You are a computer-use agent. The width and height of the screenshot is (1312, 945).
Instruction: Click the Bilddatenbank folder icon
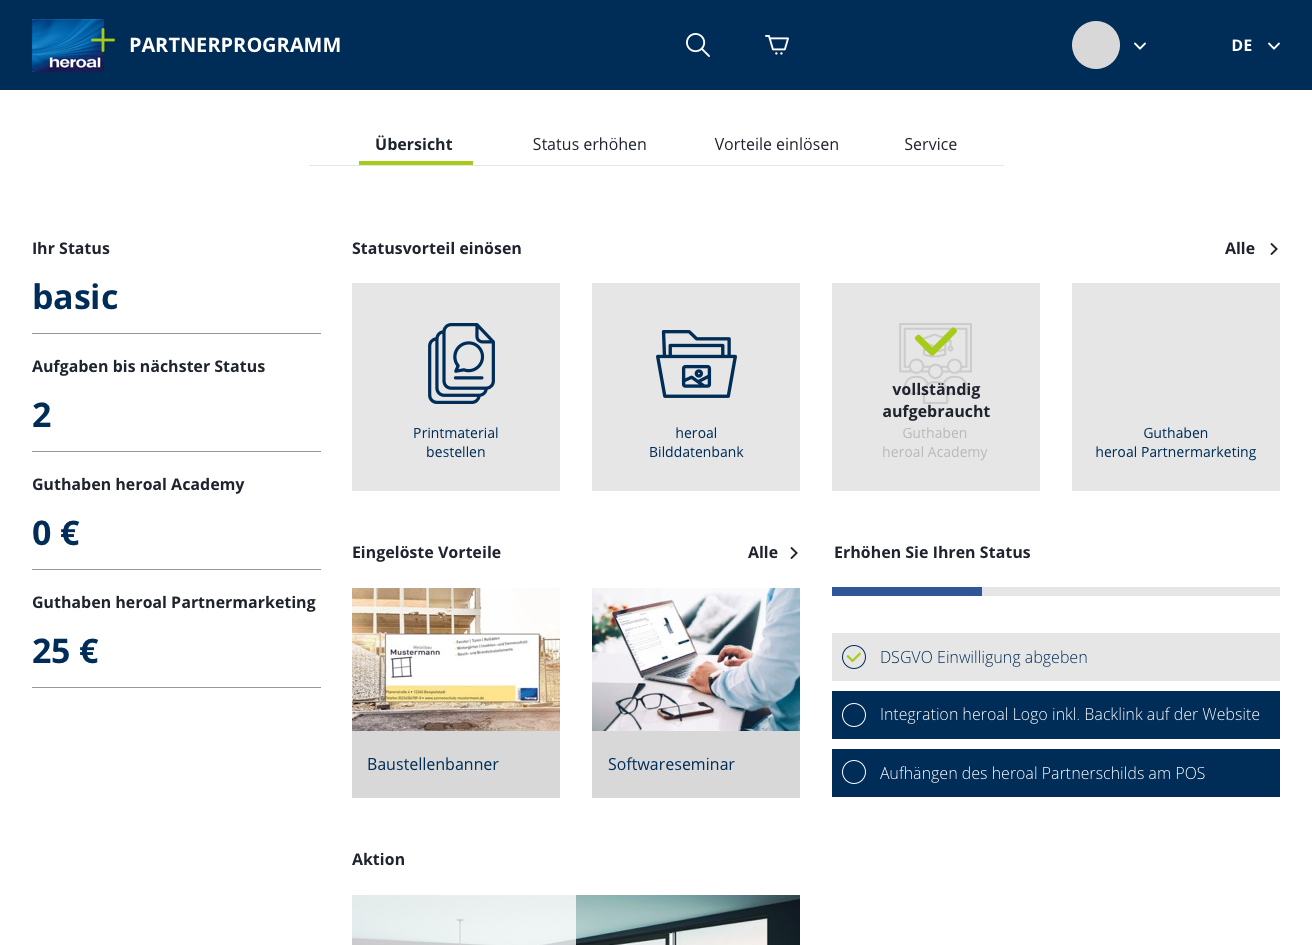(696, 364)
